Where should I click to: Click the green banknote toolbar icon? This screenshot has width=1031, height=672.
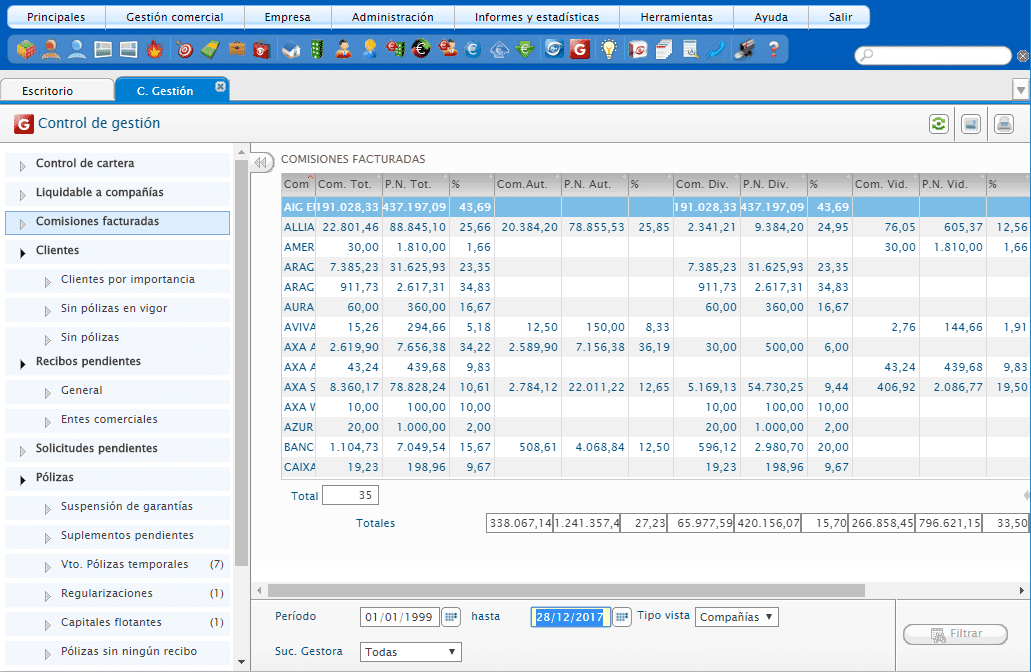[x=210, y=49]
